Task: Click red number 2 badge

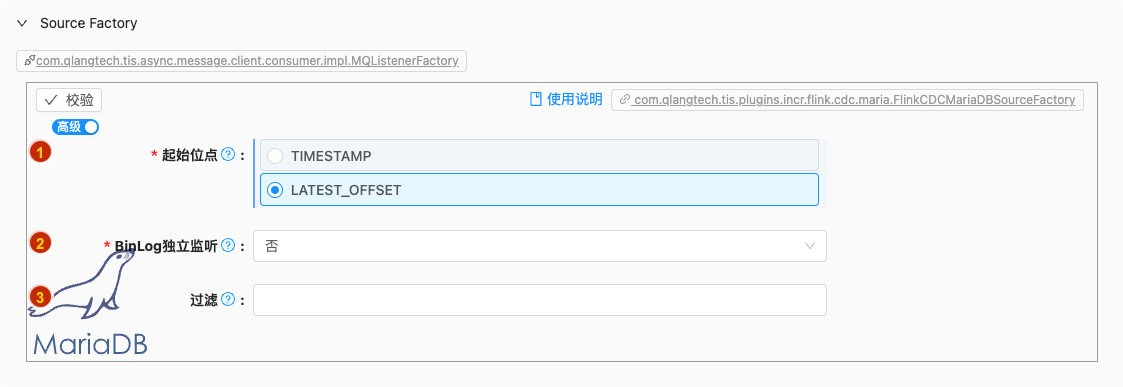Action: click(x=40, y=243)
